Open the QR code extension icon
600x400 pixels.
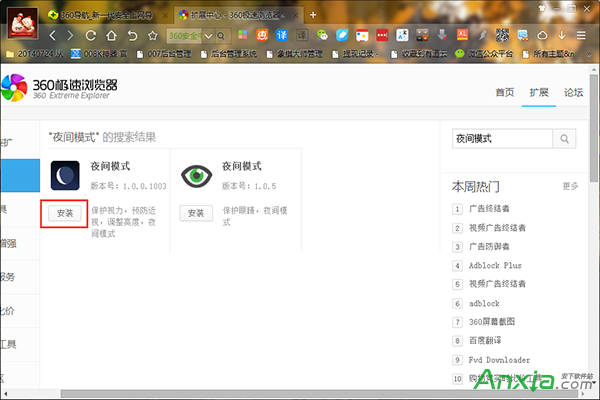click(502, 35)
